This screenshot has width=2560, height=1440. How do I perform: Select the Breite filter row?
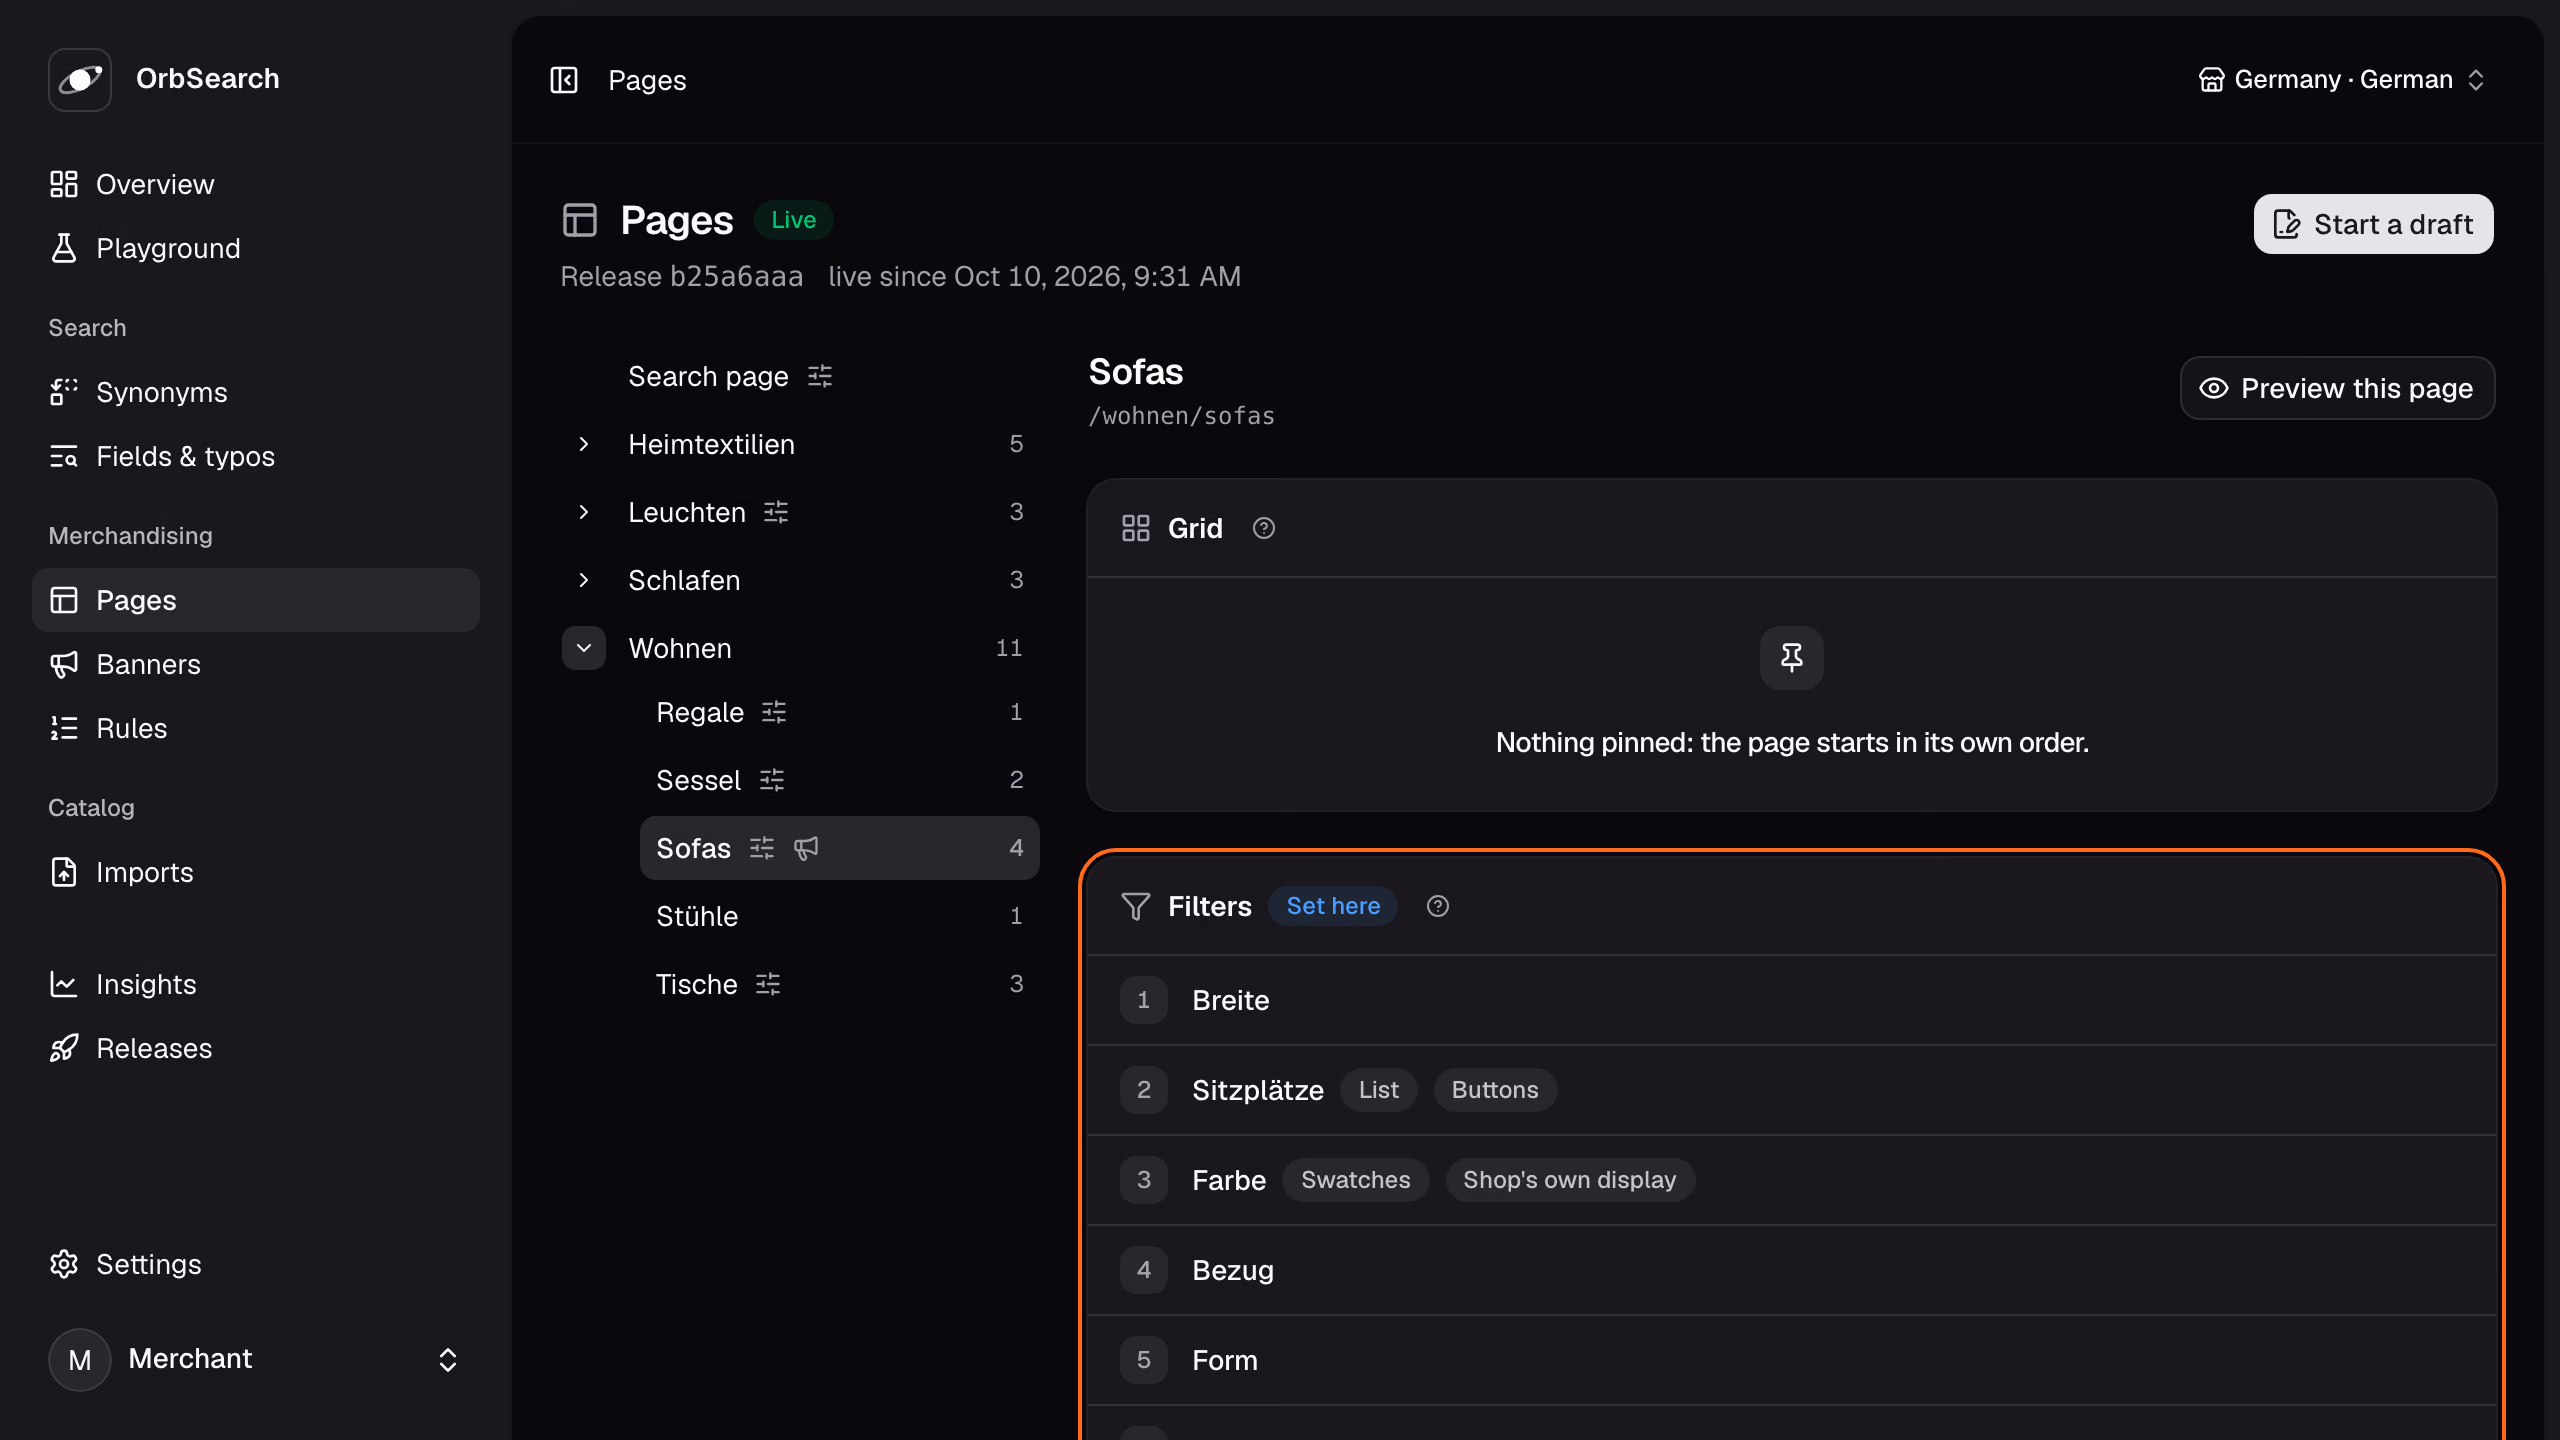click(x=1791, y=1000)
